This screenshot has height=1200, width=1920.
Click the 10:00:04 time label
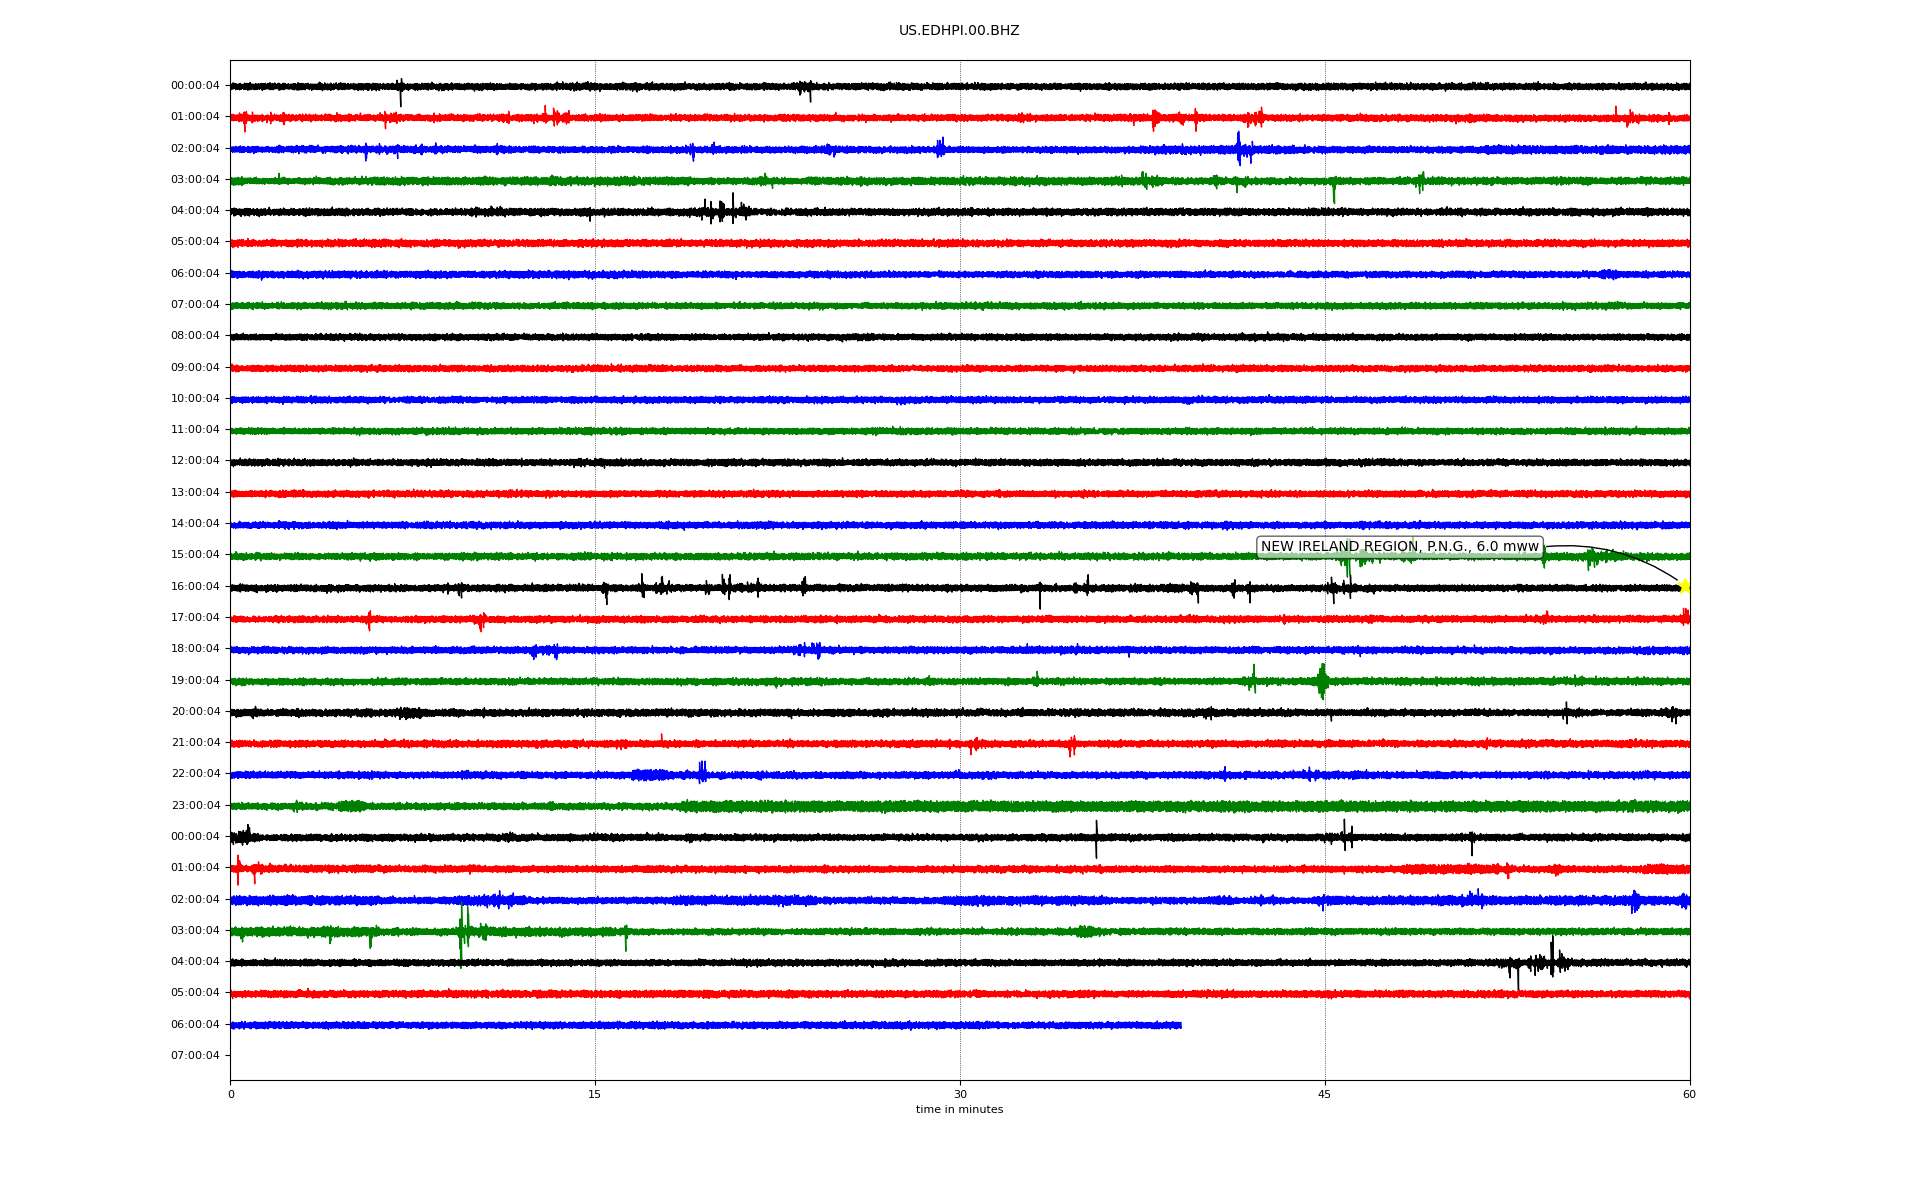point(195,399)
